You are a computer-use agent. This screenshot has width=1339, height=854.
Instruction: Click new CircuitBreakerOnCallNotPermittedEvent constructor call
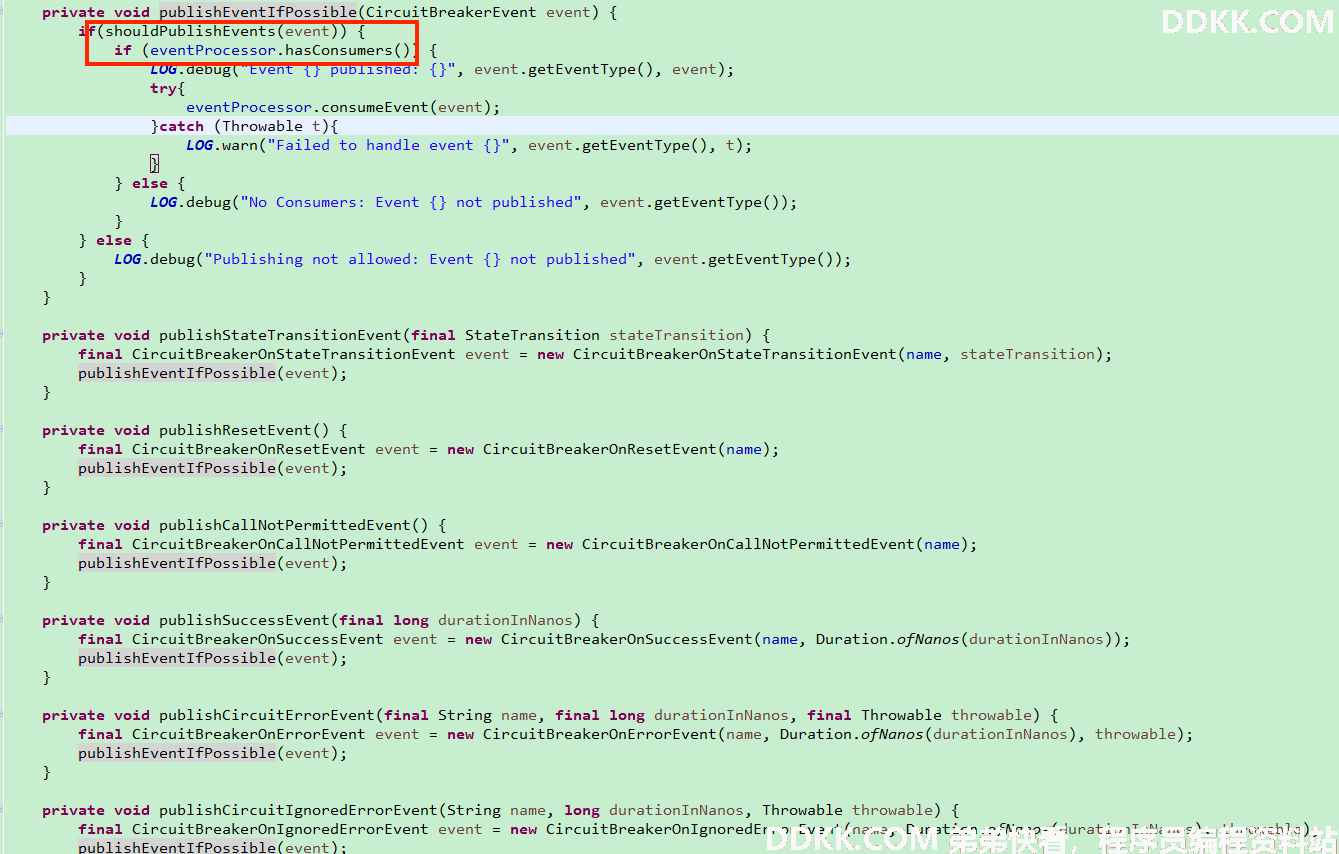pyautogui.click(x=730, y=544)
